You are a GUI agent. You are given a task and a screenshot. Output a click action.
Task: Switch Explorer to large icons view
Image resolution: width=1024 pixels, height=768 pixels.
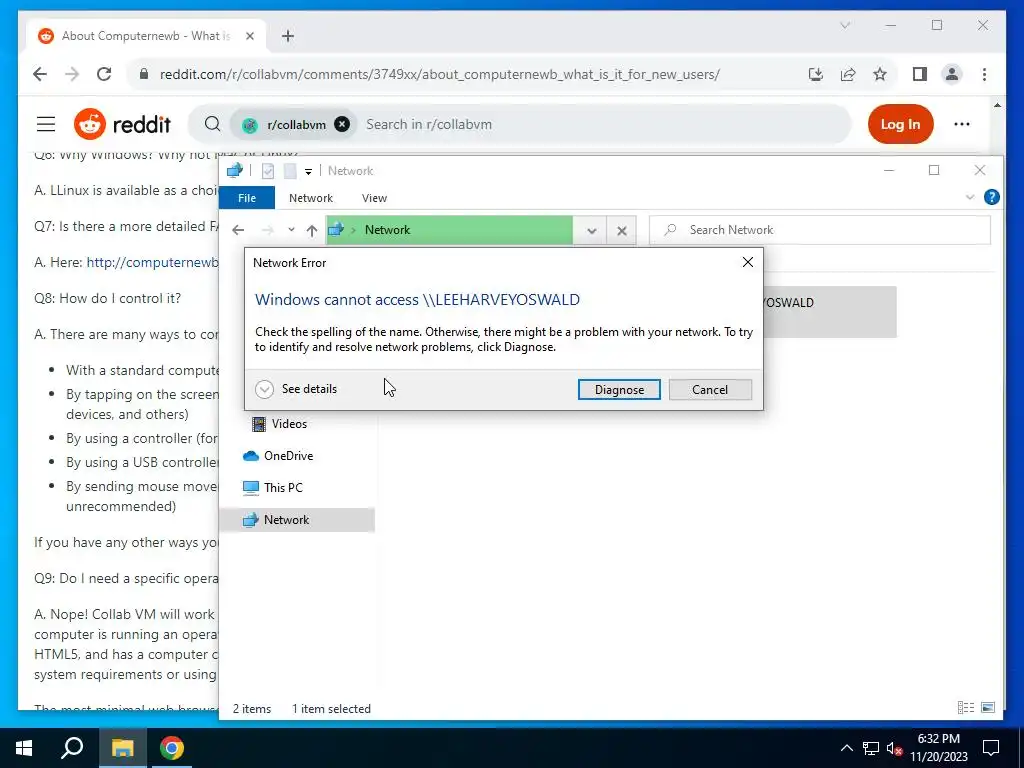click(988, 708)
